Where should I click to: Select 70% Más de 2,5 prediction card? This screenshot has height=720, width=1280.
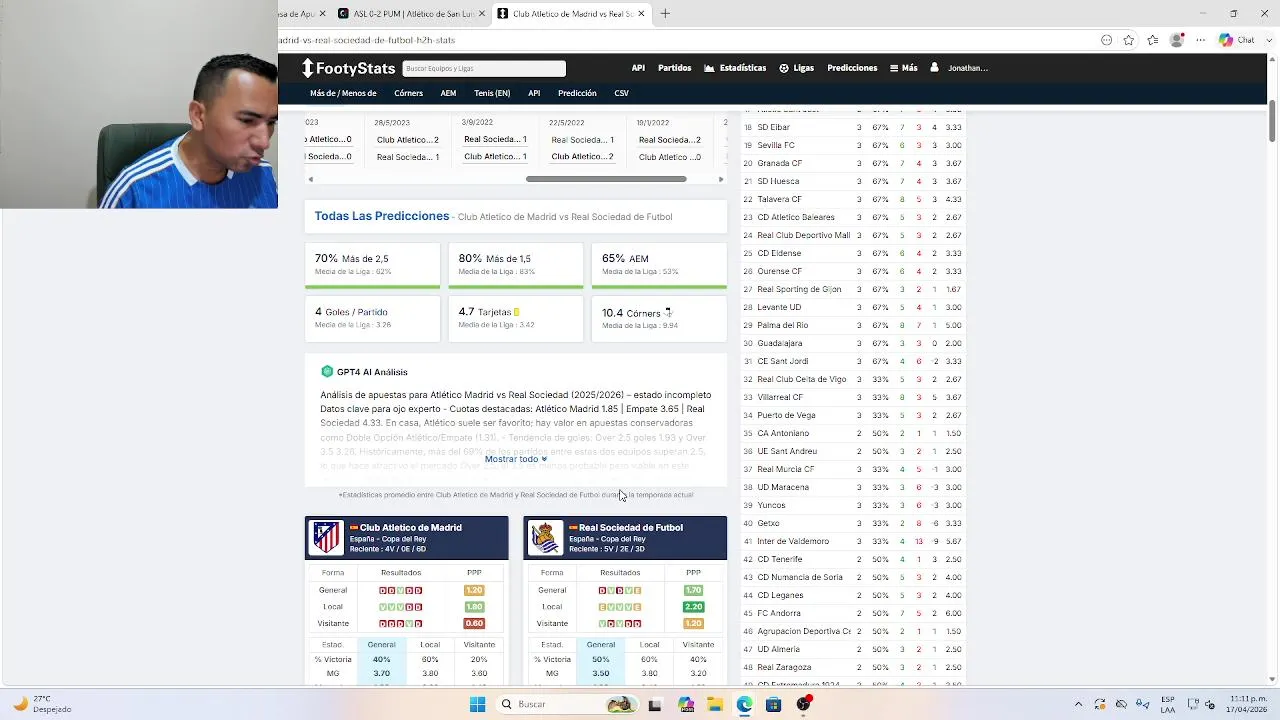coord(372,265)
